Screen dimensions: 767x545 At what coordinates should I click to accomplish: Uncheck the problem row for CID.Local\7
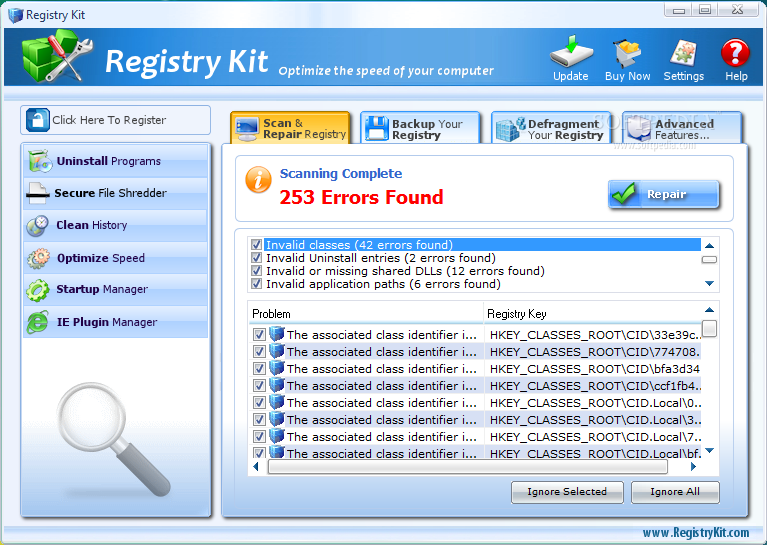point(259,436)
